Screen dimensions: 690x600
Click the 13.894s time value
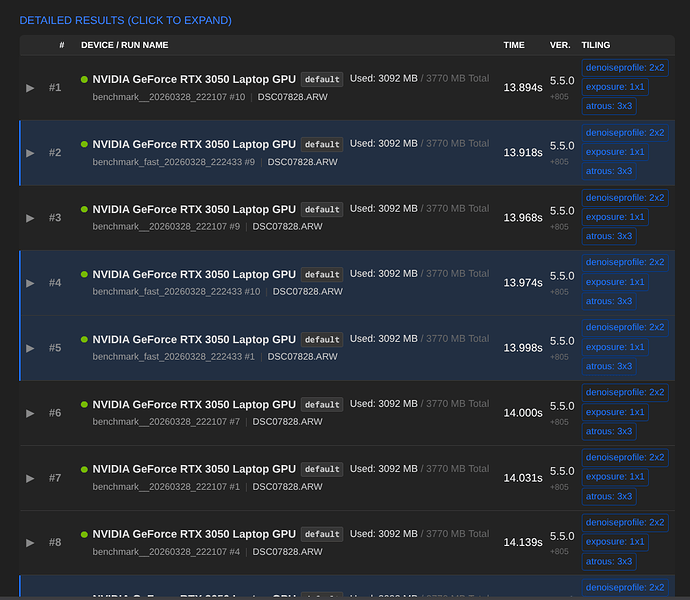coord(523,88)
